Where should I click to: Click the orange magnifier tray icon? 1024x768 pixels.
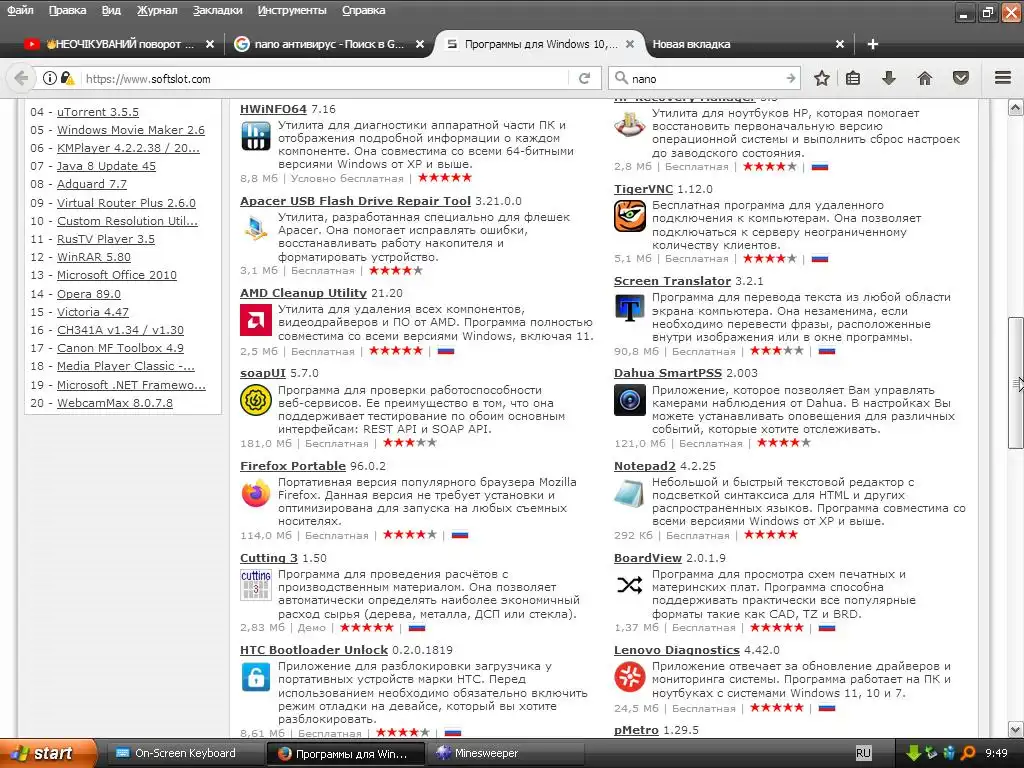point(968,753)
